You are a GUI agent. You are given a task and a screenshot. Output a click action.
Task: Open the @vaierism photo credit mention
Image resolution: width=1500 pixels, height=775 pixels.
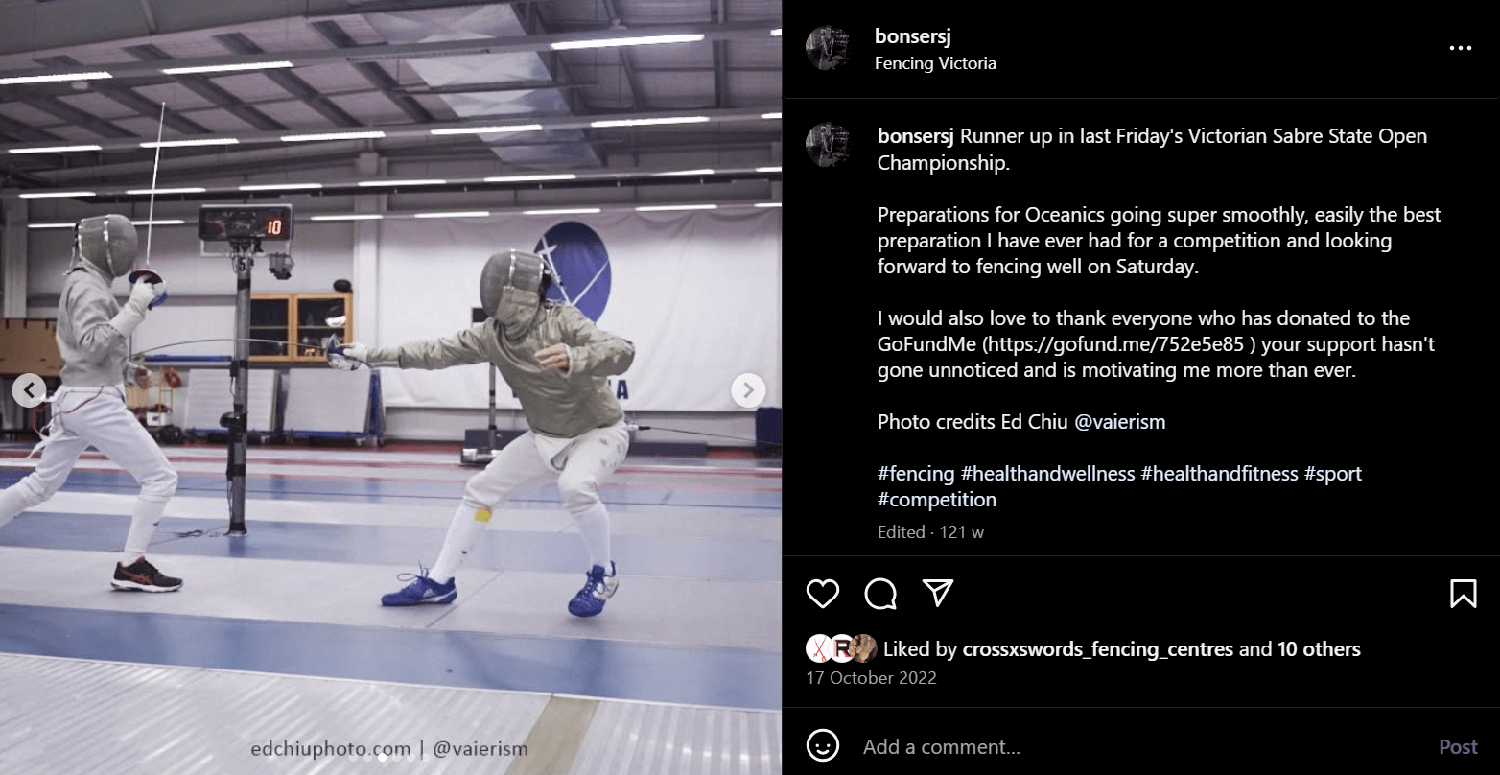click(x=1120, y=421)
